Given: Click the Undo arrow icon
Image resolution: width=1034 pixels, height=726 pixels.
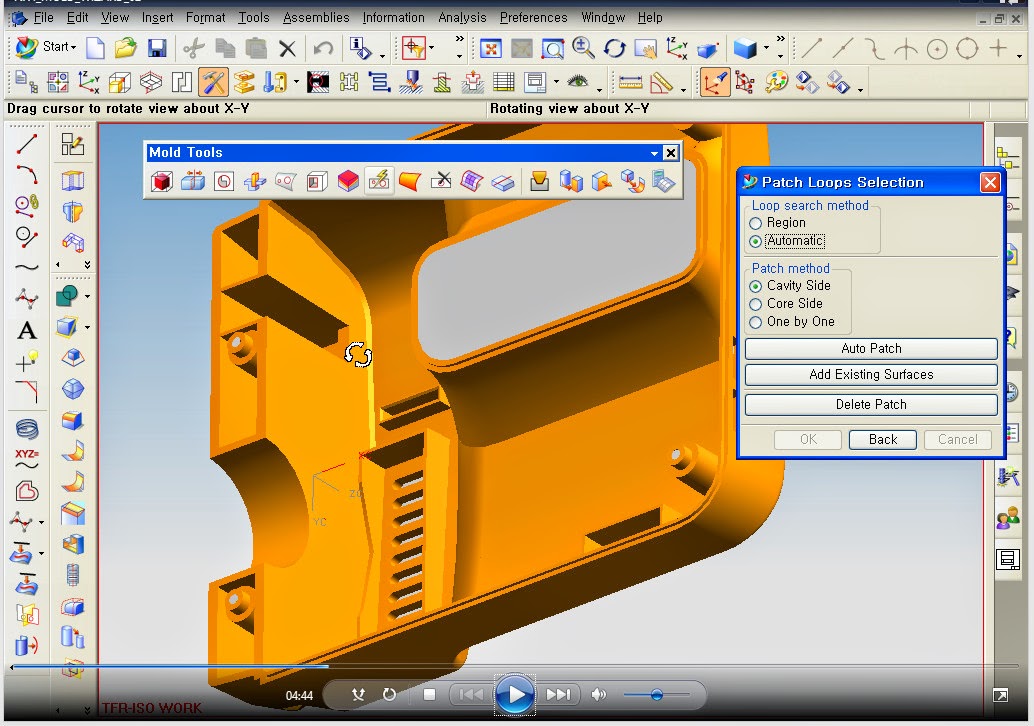Looking at the screenshot, I should tap(323, 48).
